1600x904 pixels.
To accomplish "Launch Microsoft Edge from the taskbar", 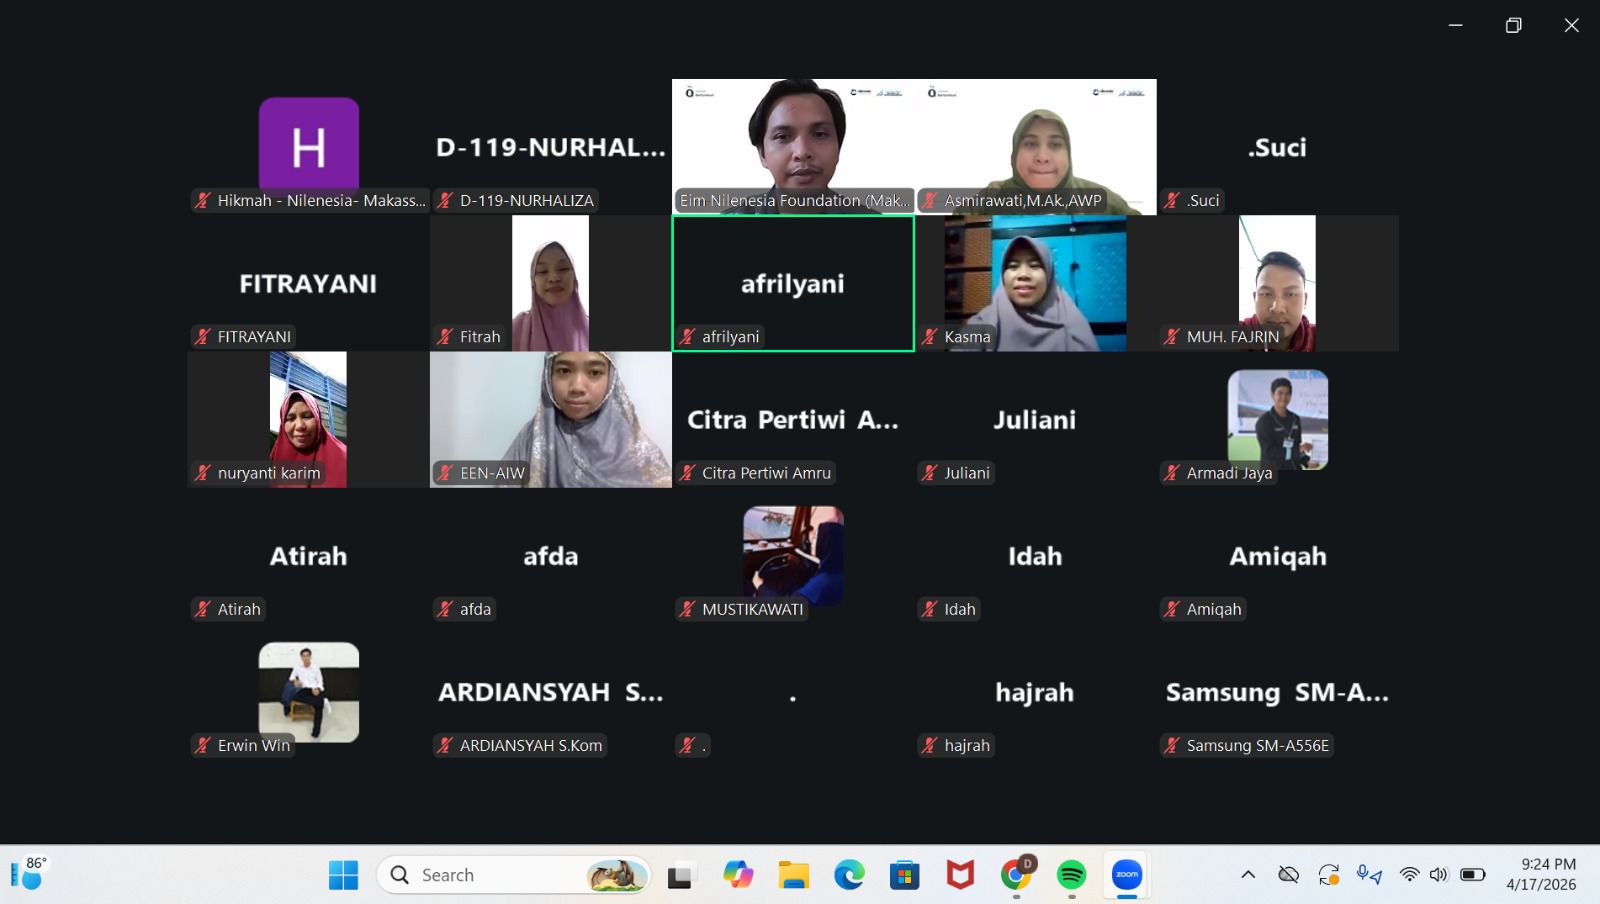I will coord(849,875).
